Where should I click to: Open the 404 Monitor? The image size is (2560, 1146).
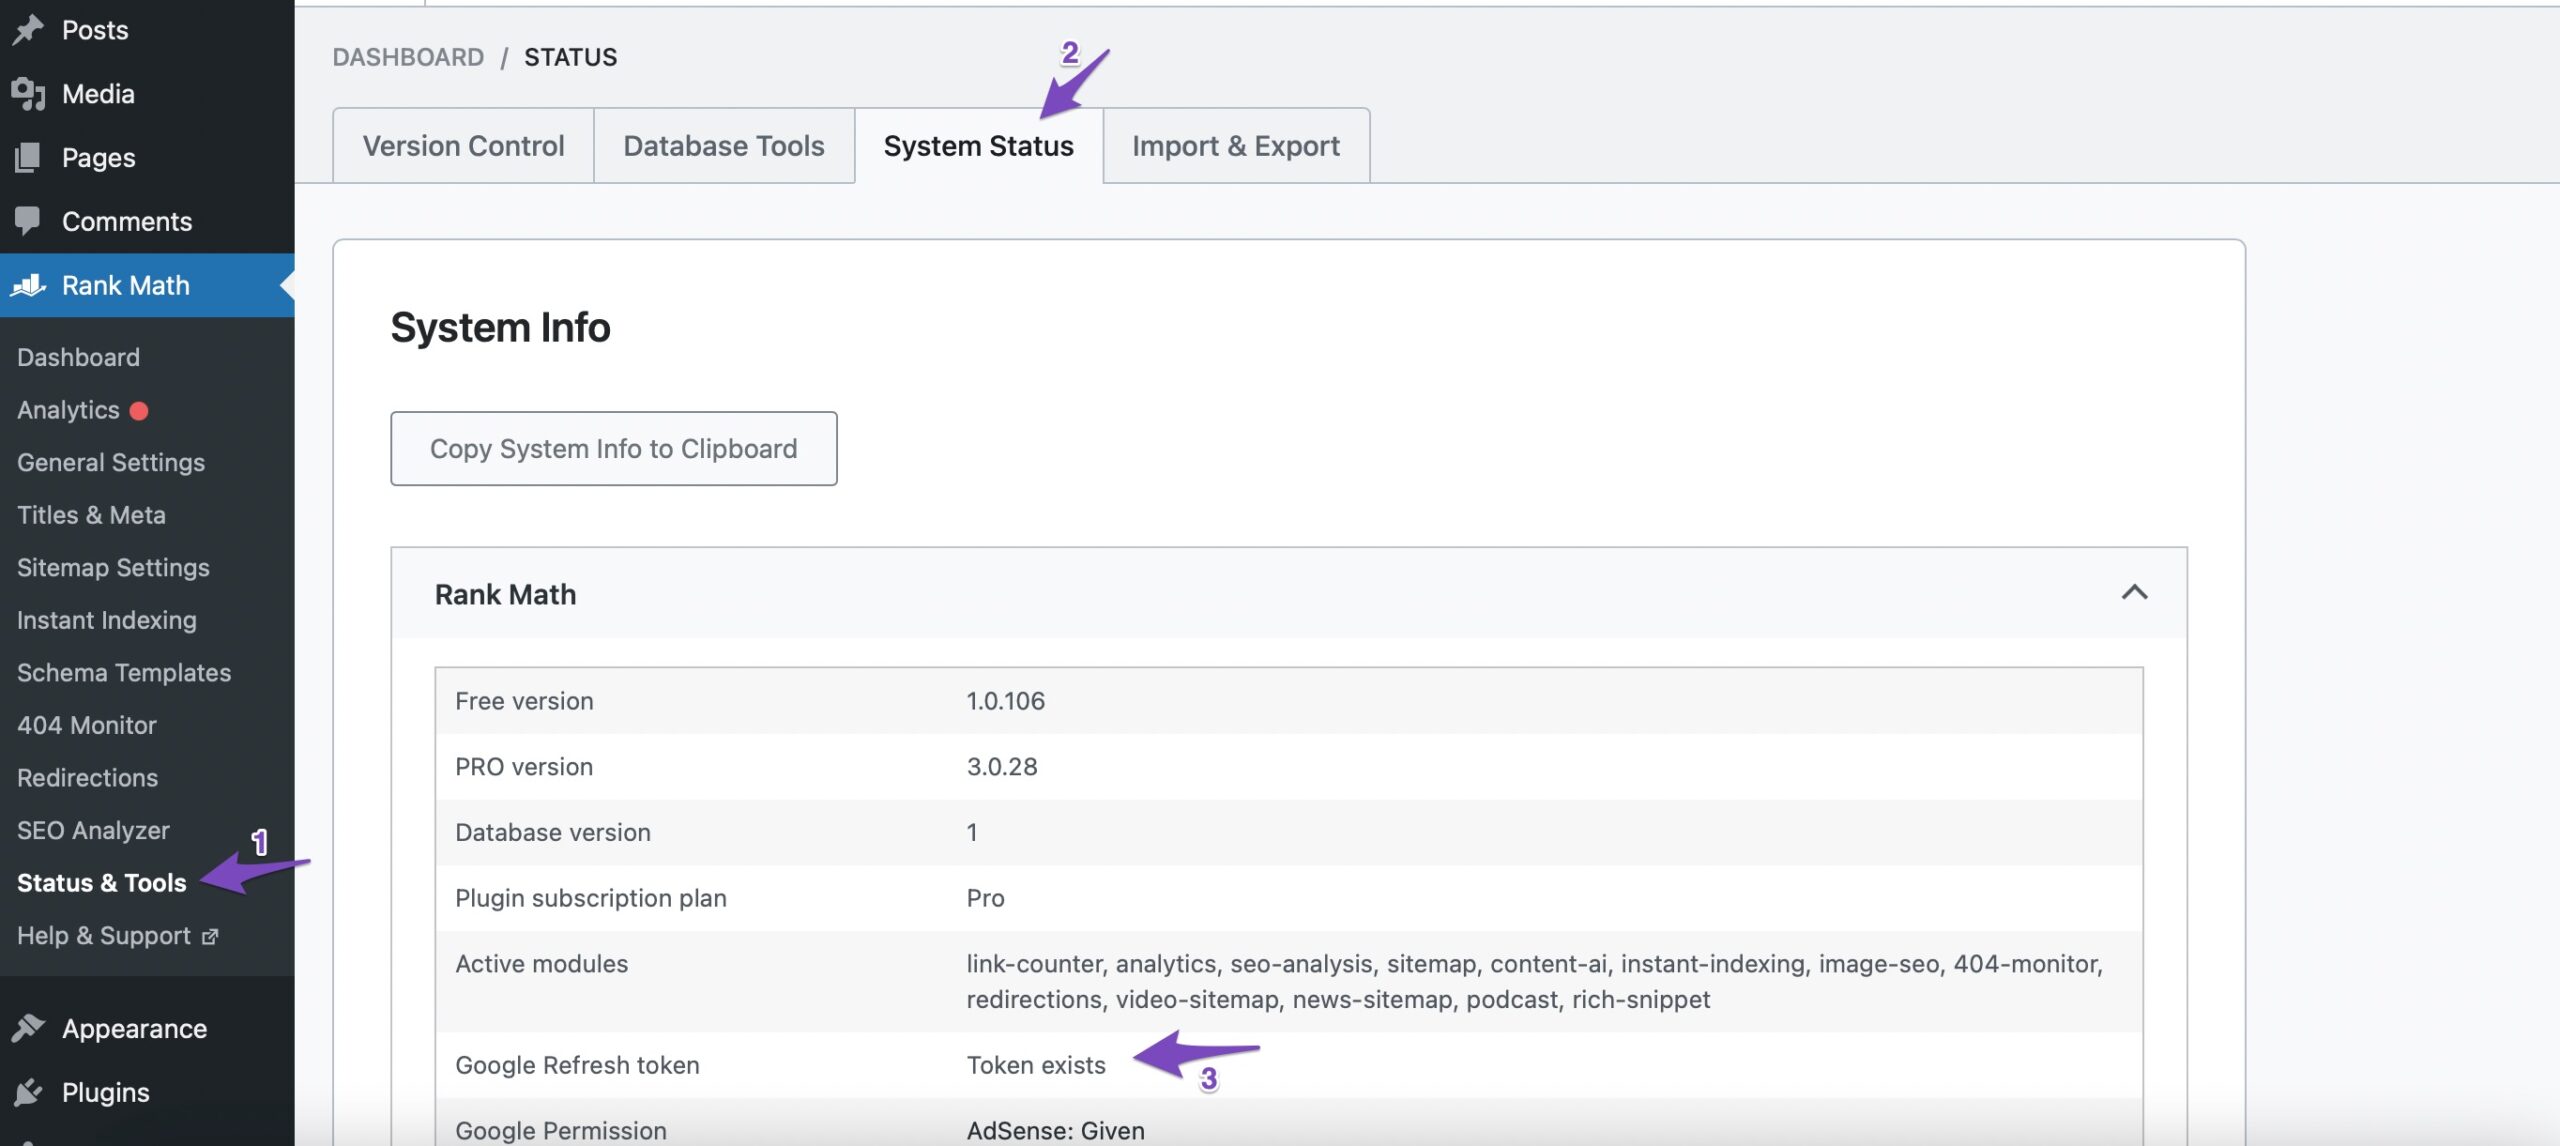[x=87, y=725]
